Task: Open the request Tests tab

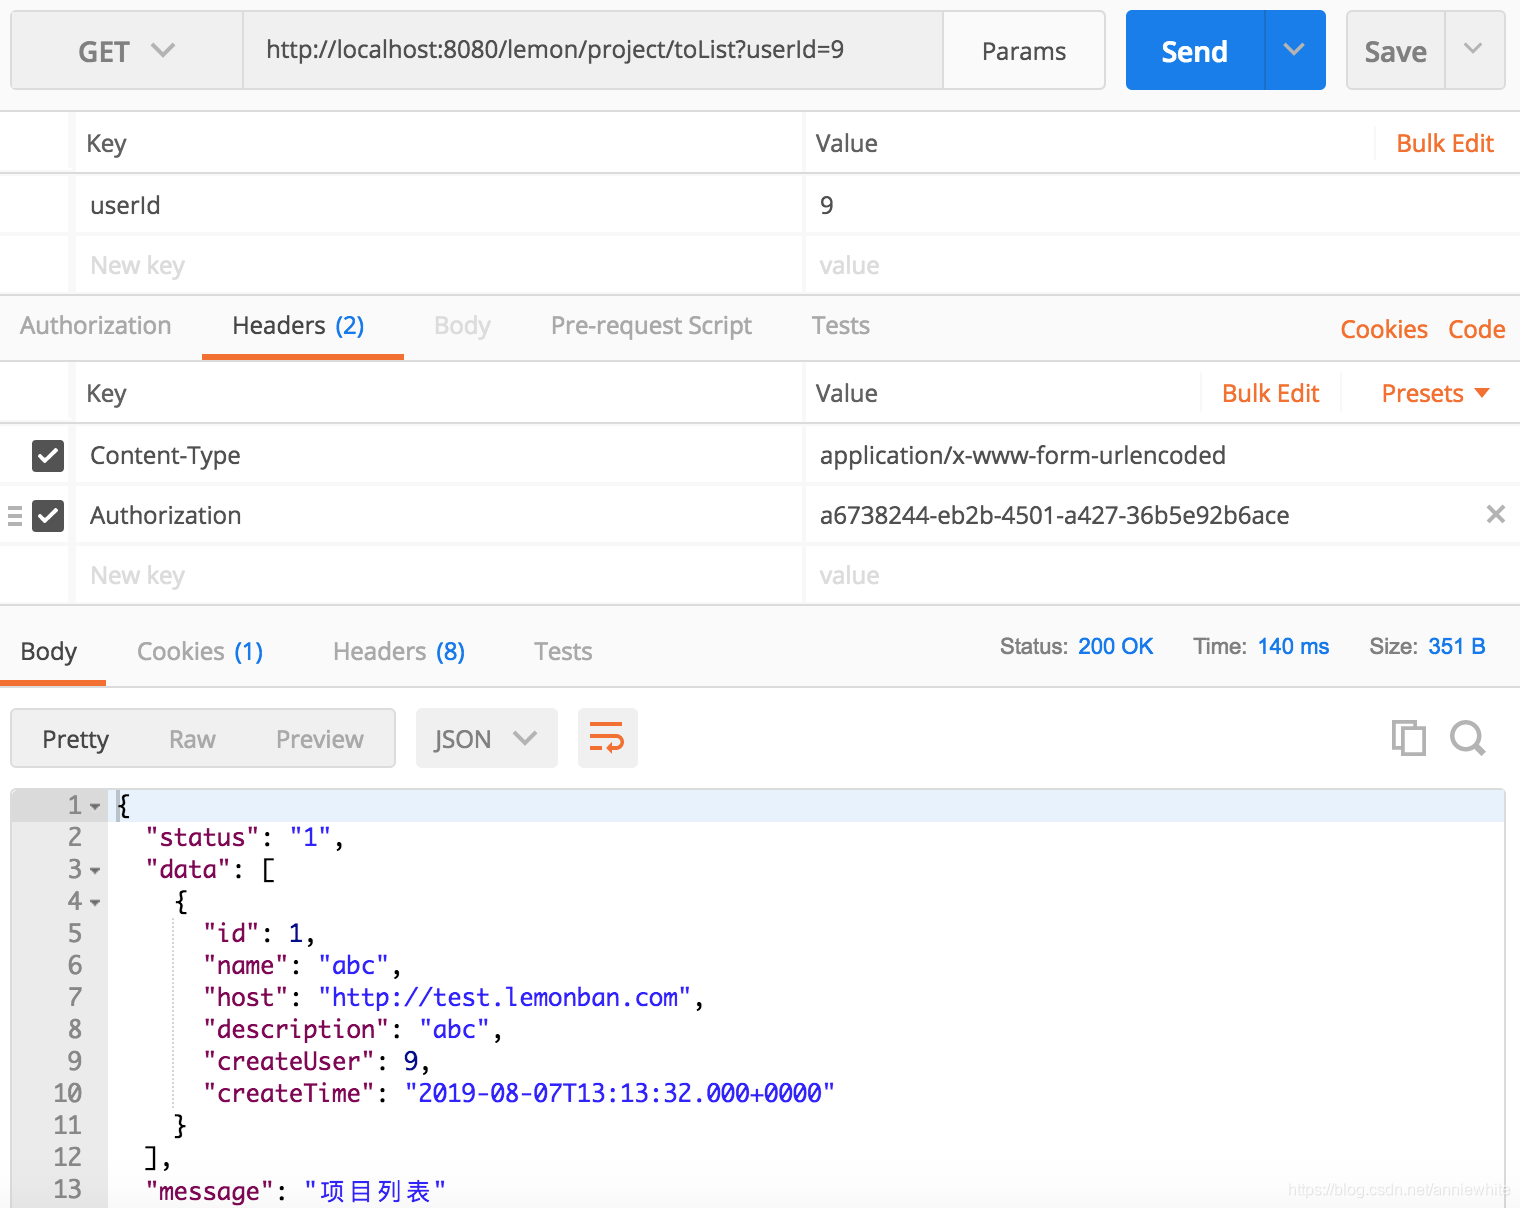Action: [841, 326]
